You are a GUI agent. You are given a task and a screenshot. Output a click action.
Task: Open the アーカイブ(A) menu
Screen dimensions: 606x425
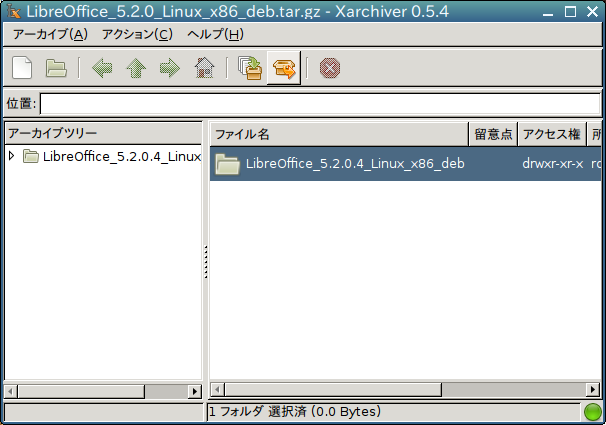pyautogui.click(x=50, y=34)
